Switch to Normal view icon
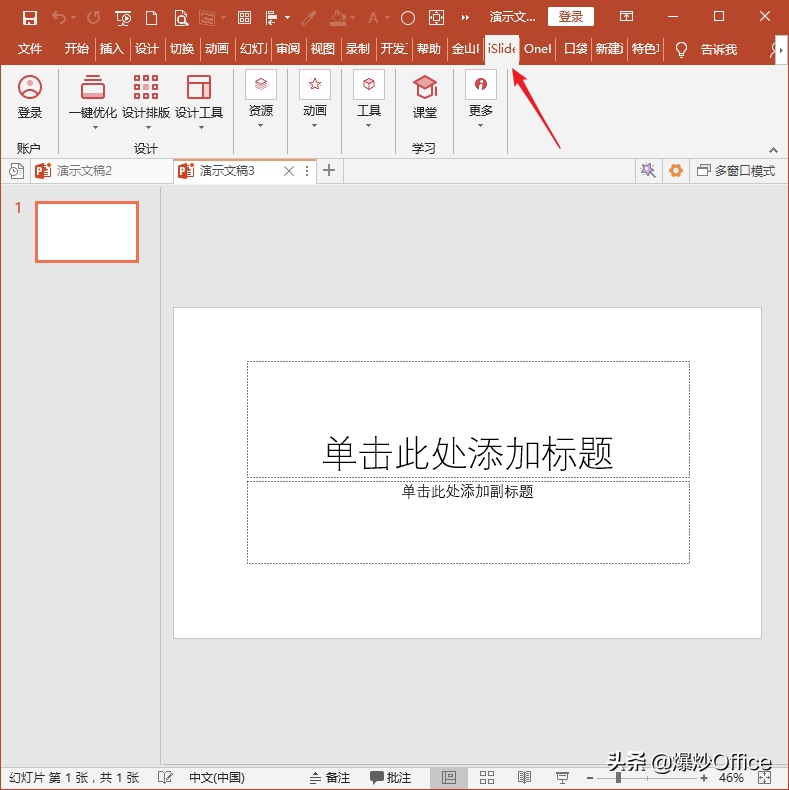The image size is (789, 790). 449,777
